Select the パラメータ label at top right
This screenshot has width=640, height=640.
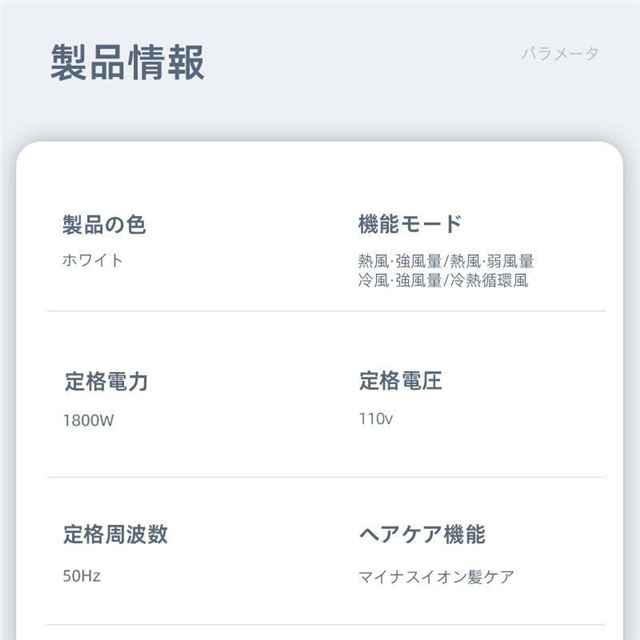pyautogui.click(x=559, y=54)
